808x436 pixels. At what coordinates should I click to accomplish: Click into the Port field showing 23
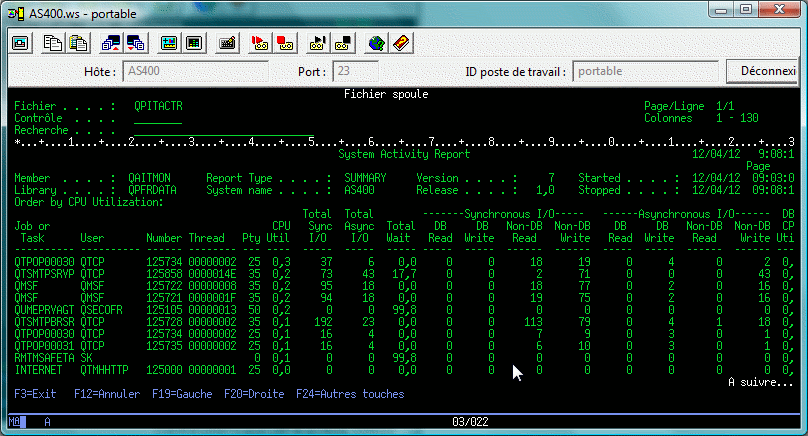click(x=356, y=71)
